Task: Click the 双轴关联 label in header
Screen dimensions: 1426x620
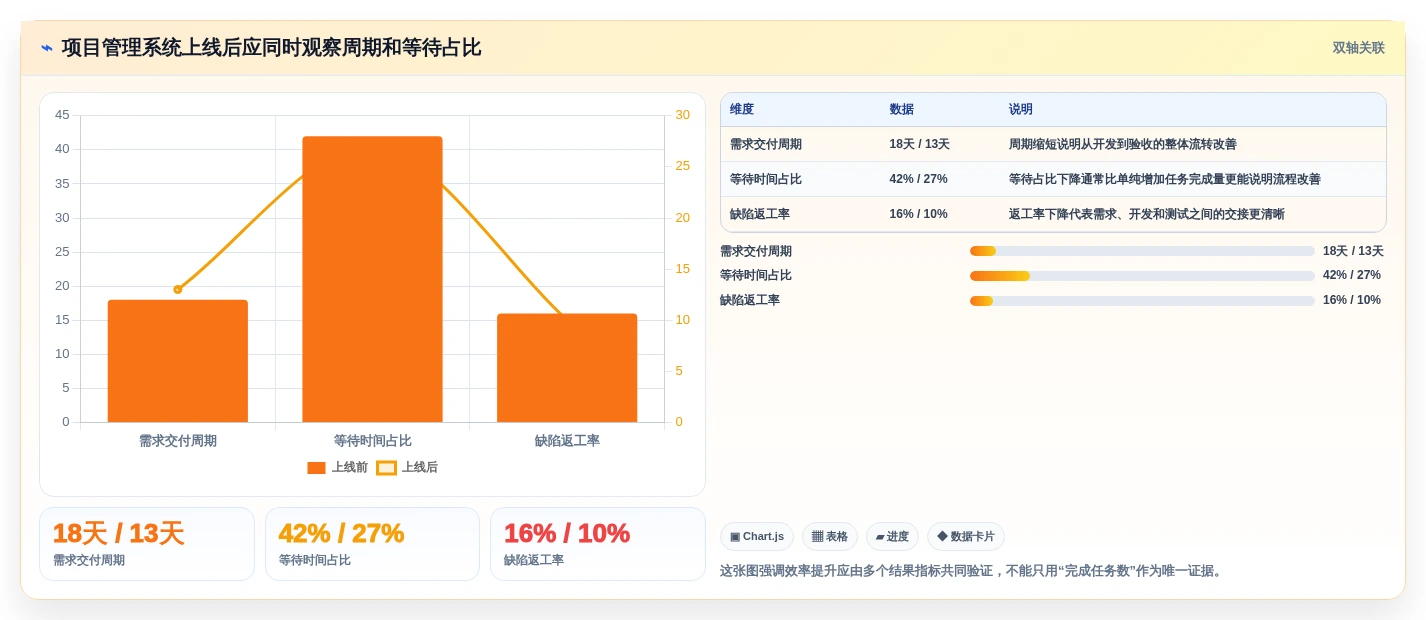Action: click(1358, 48)
